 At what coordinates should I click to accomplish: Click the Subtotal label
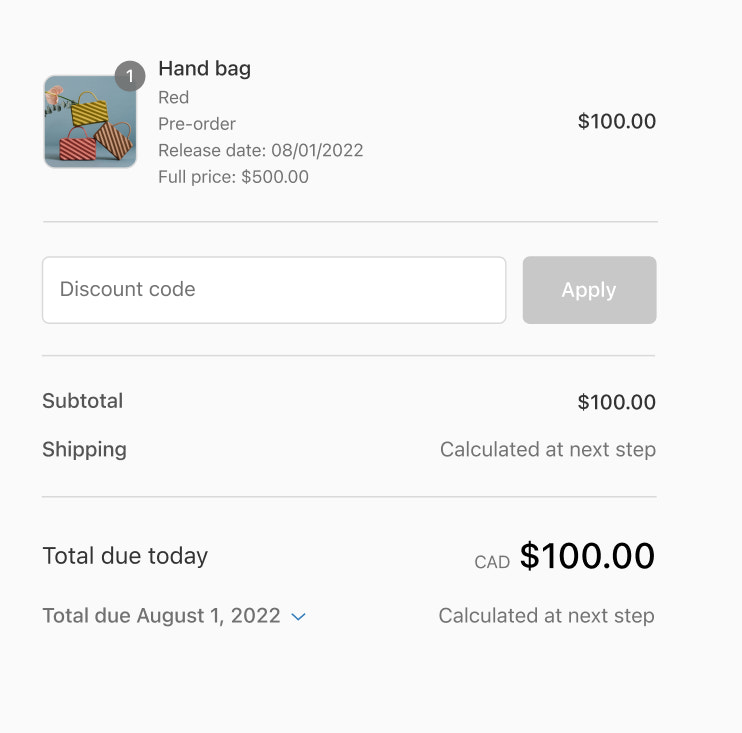click(82, 401)
